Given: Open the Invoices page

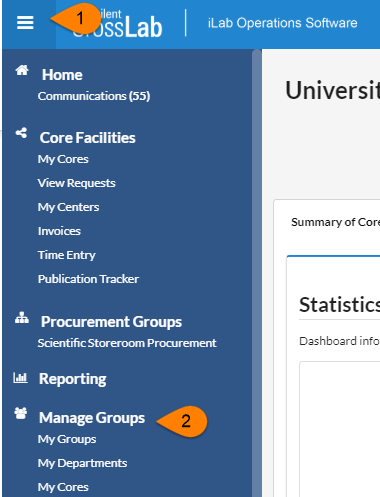Looking at the screenshot, I should [59, 231].
